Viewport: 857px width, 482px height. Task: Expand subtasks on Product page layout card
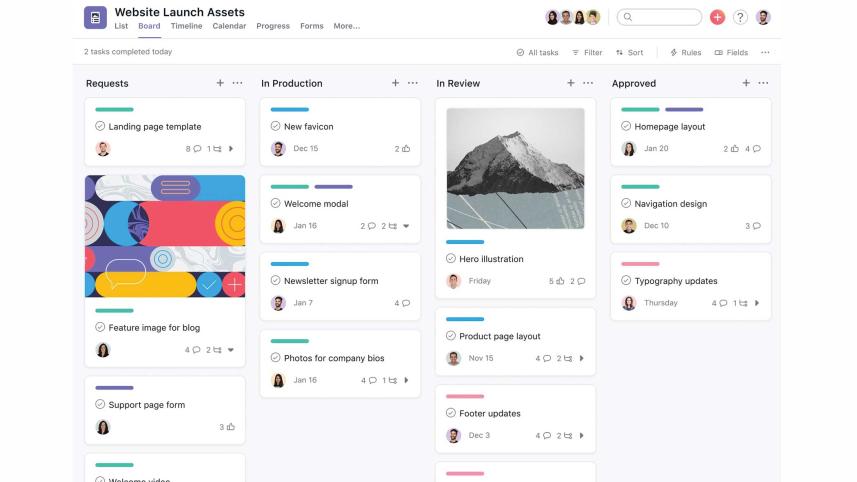coord(582,358)
